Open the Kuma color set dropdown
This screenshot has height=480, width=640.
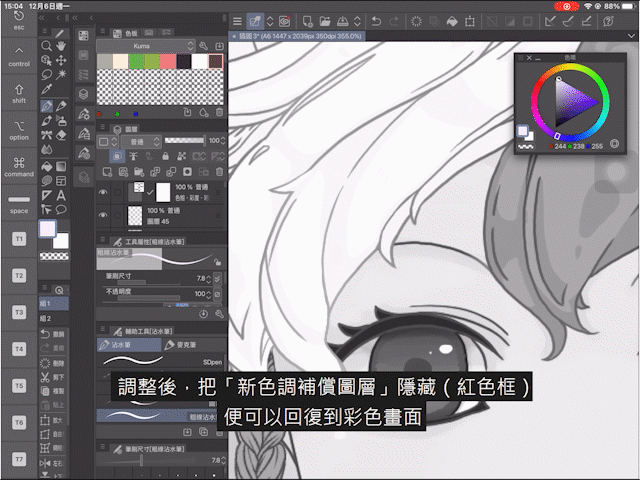point(146,46)
